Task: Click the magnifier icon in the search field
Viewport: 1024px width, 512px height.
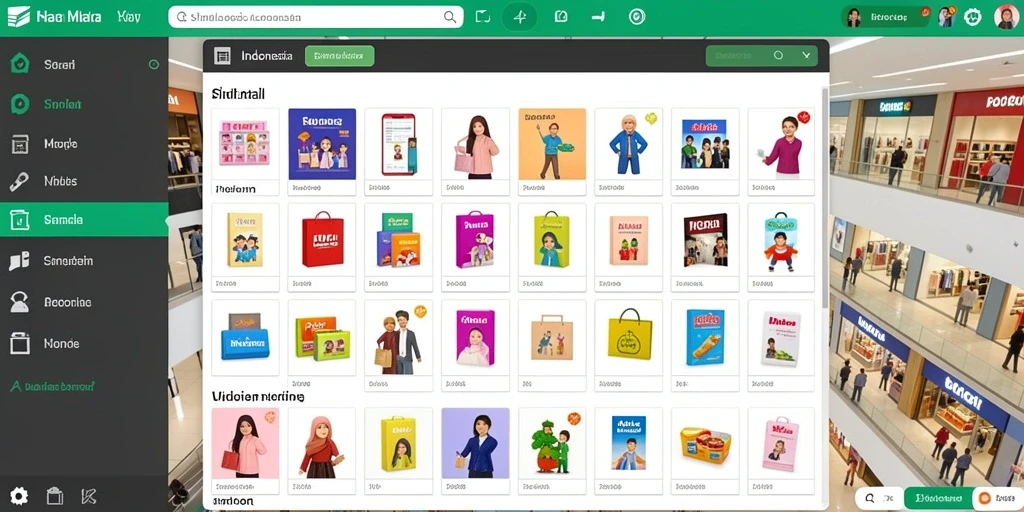Action: (450, 17)
